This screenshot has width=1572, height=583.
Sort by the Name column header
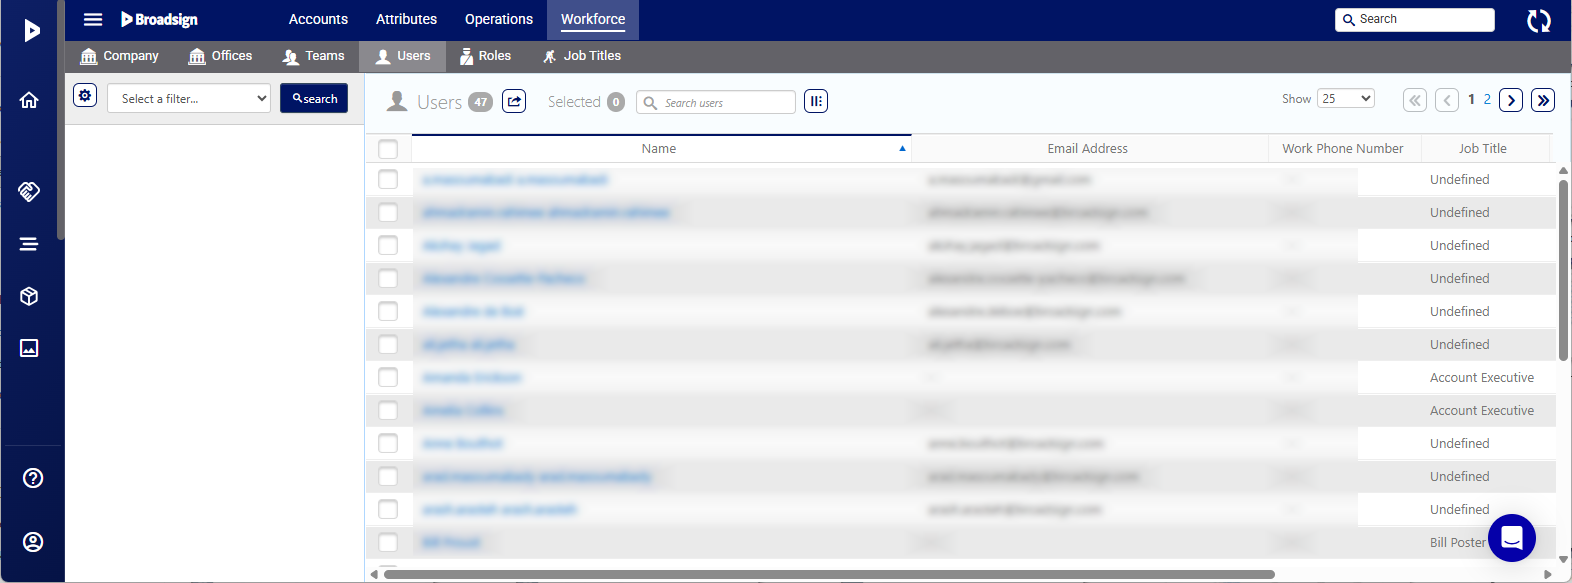click(659, 149)
